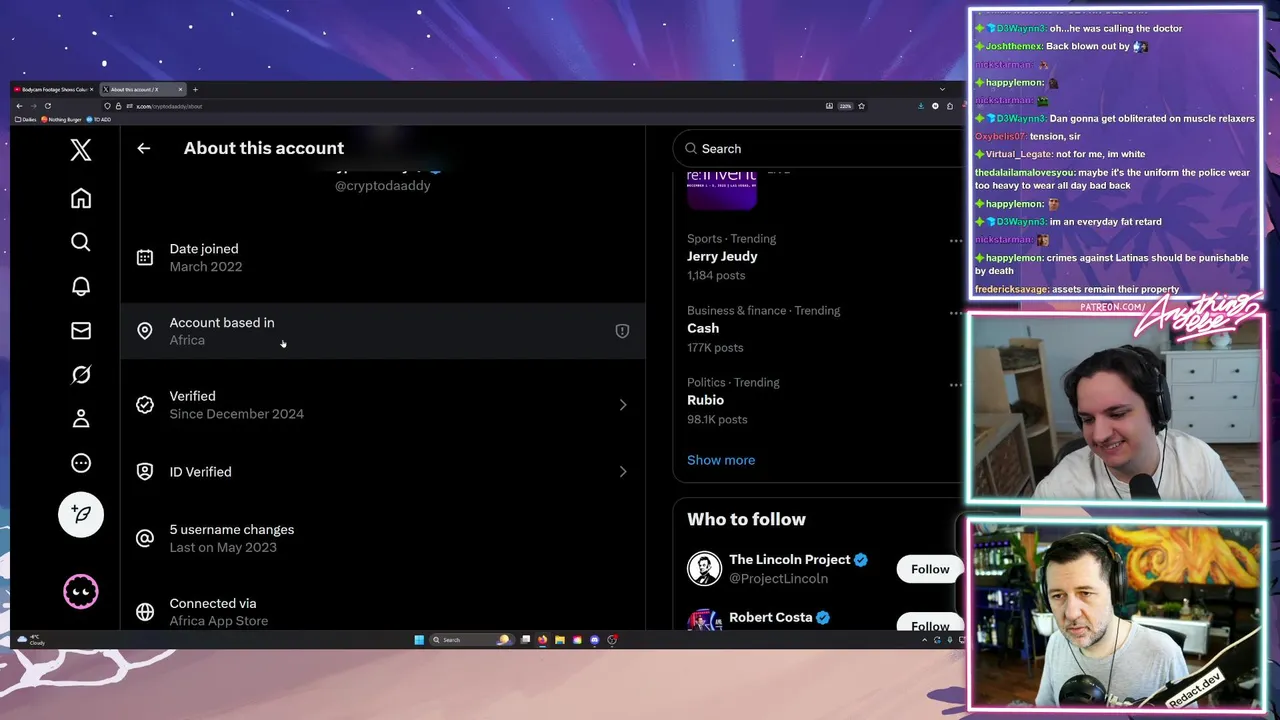Expand the Verified Since December 2024 row
Viewport: 1280px width, 720px height.
tap(383, 405)
